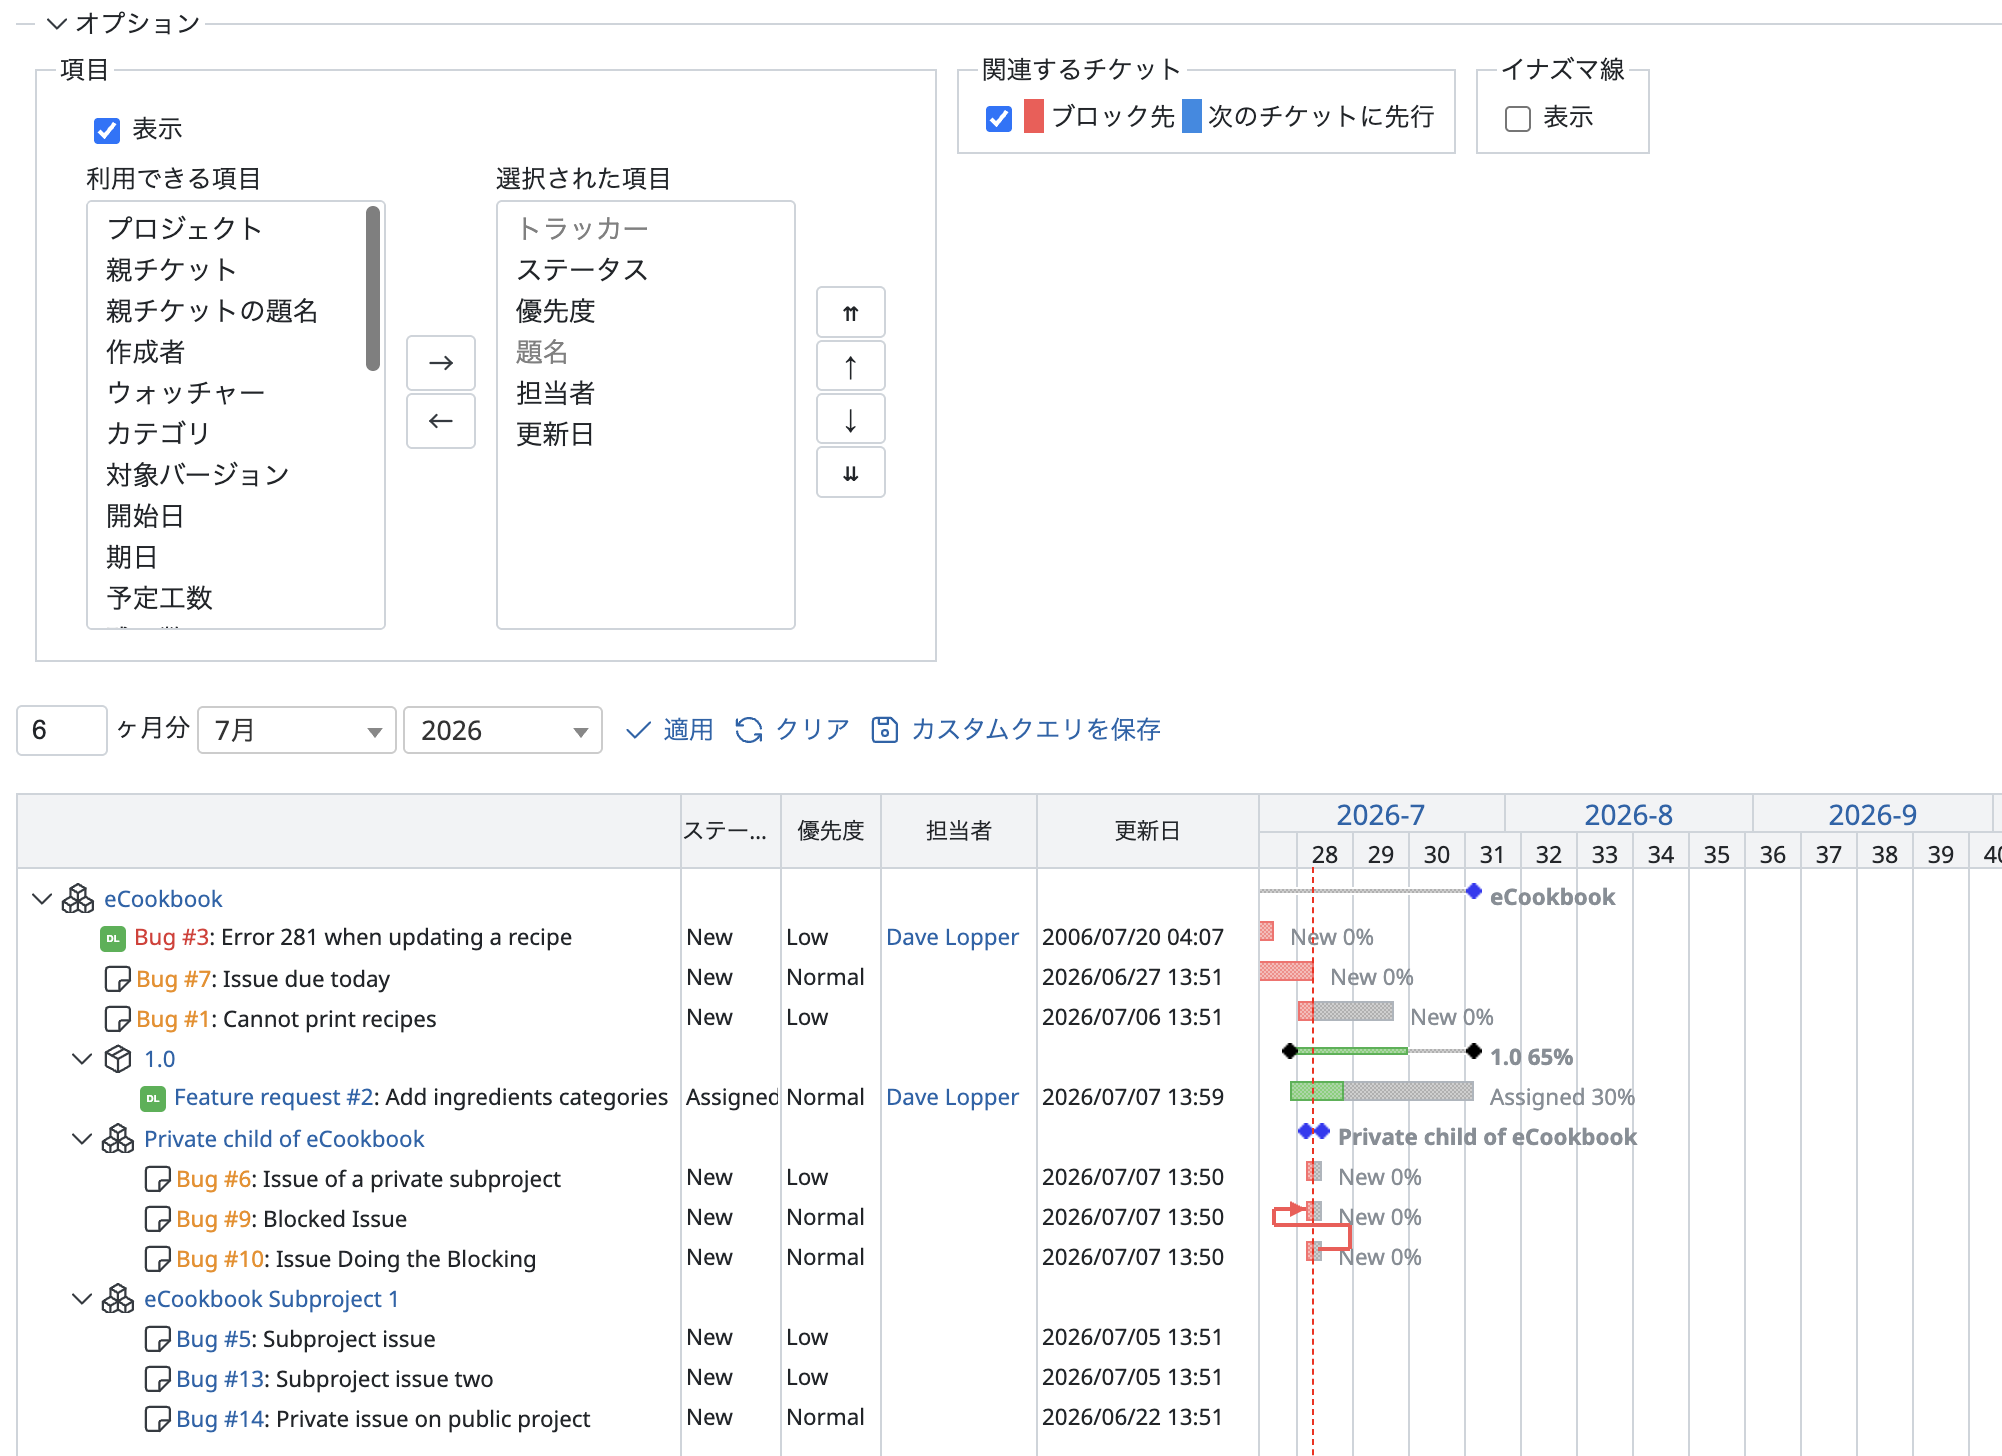
Task: Click the Private child project icon
Action: pyautogui.click(x=118, y=1138)
